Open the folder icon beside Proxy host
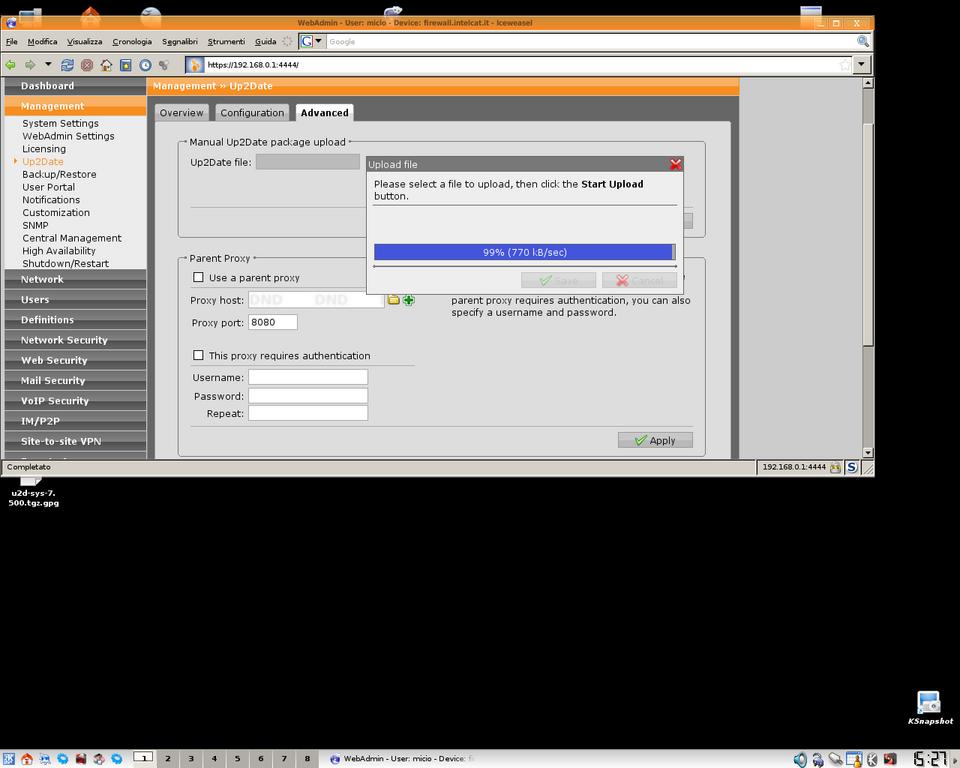The height and width of the screenshot is (768, 960). click(x=394, y=300)
